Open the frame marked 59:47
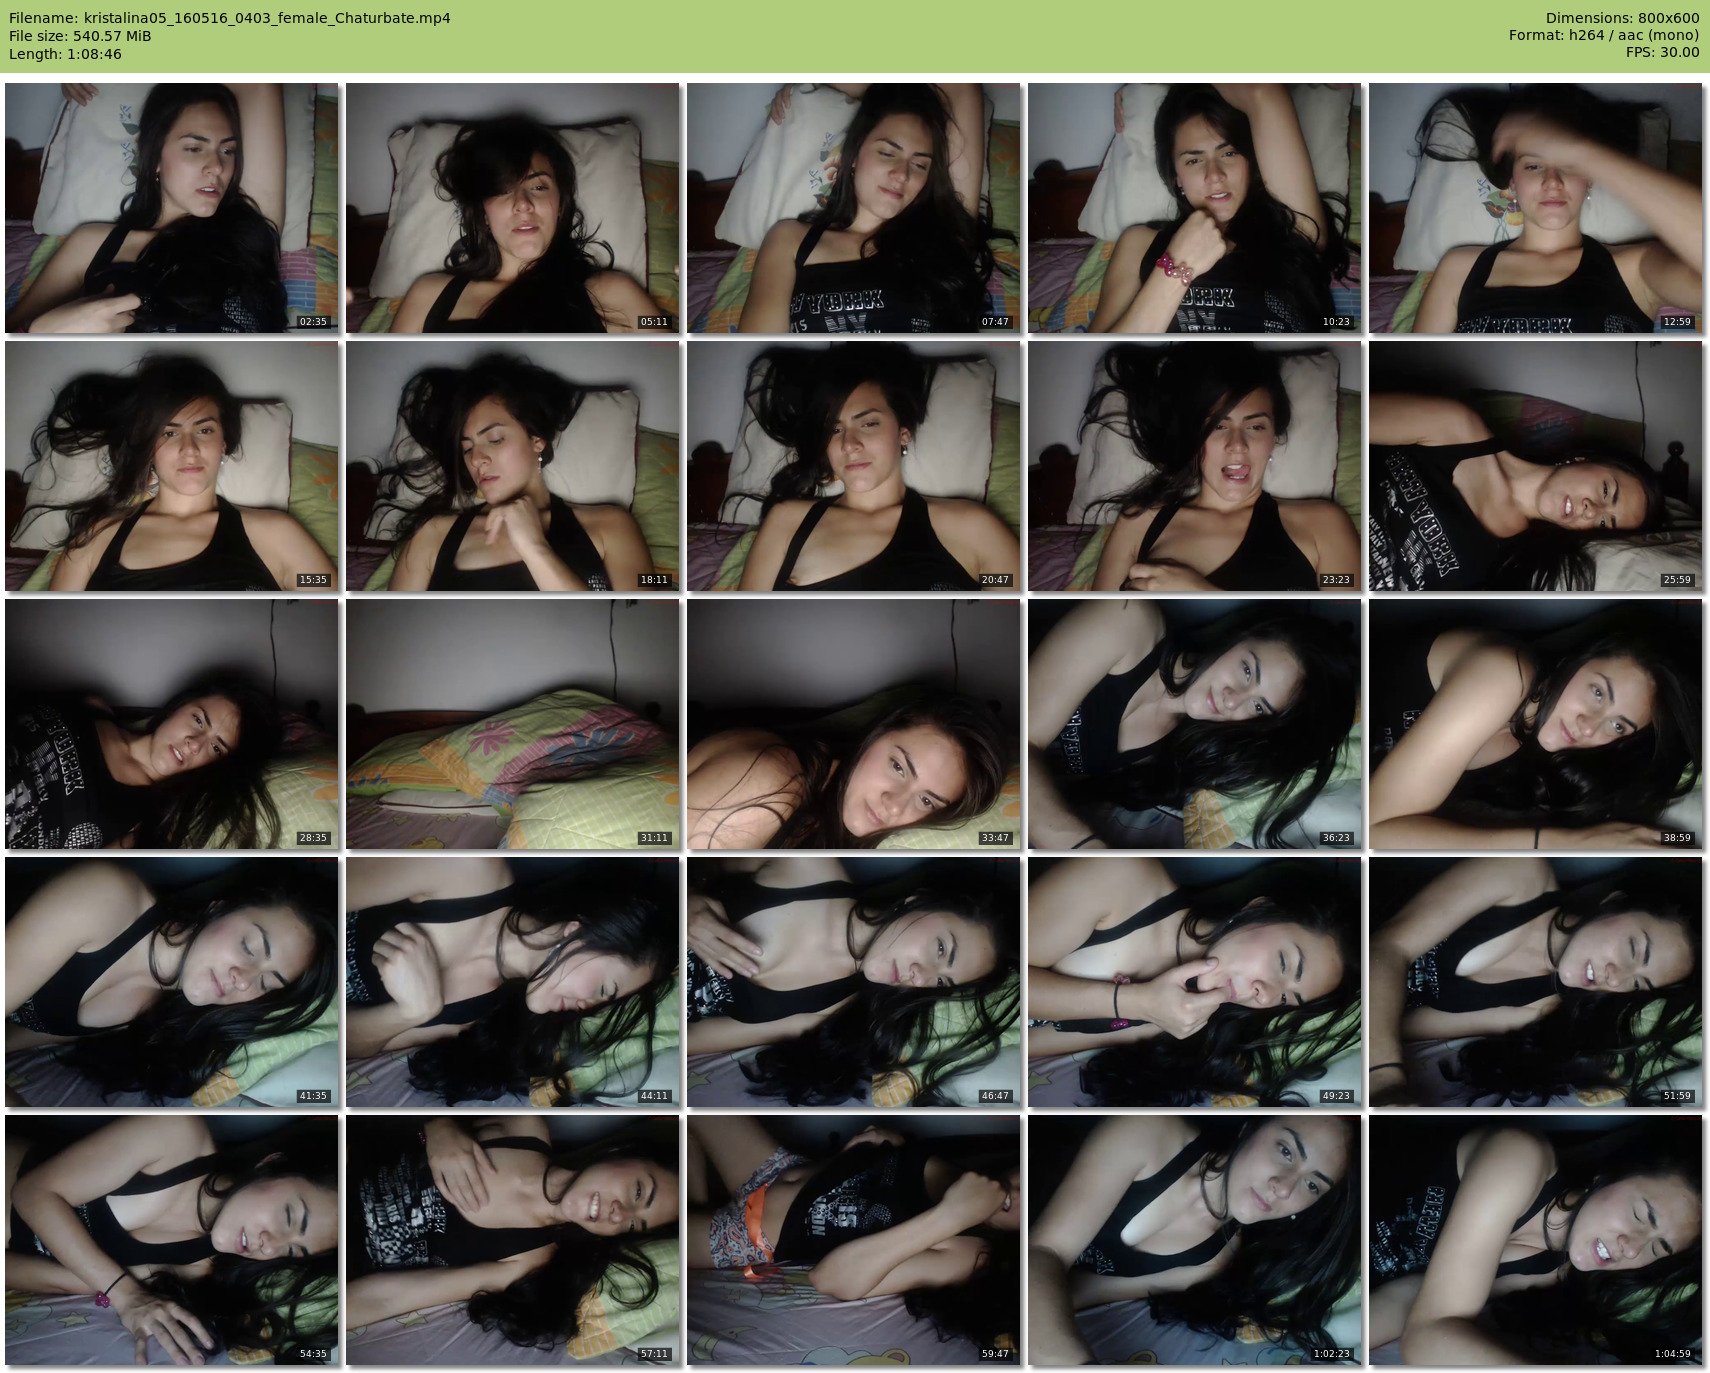The image size is (1710, 1373). [854, 1240]
